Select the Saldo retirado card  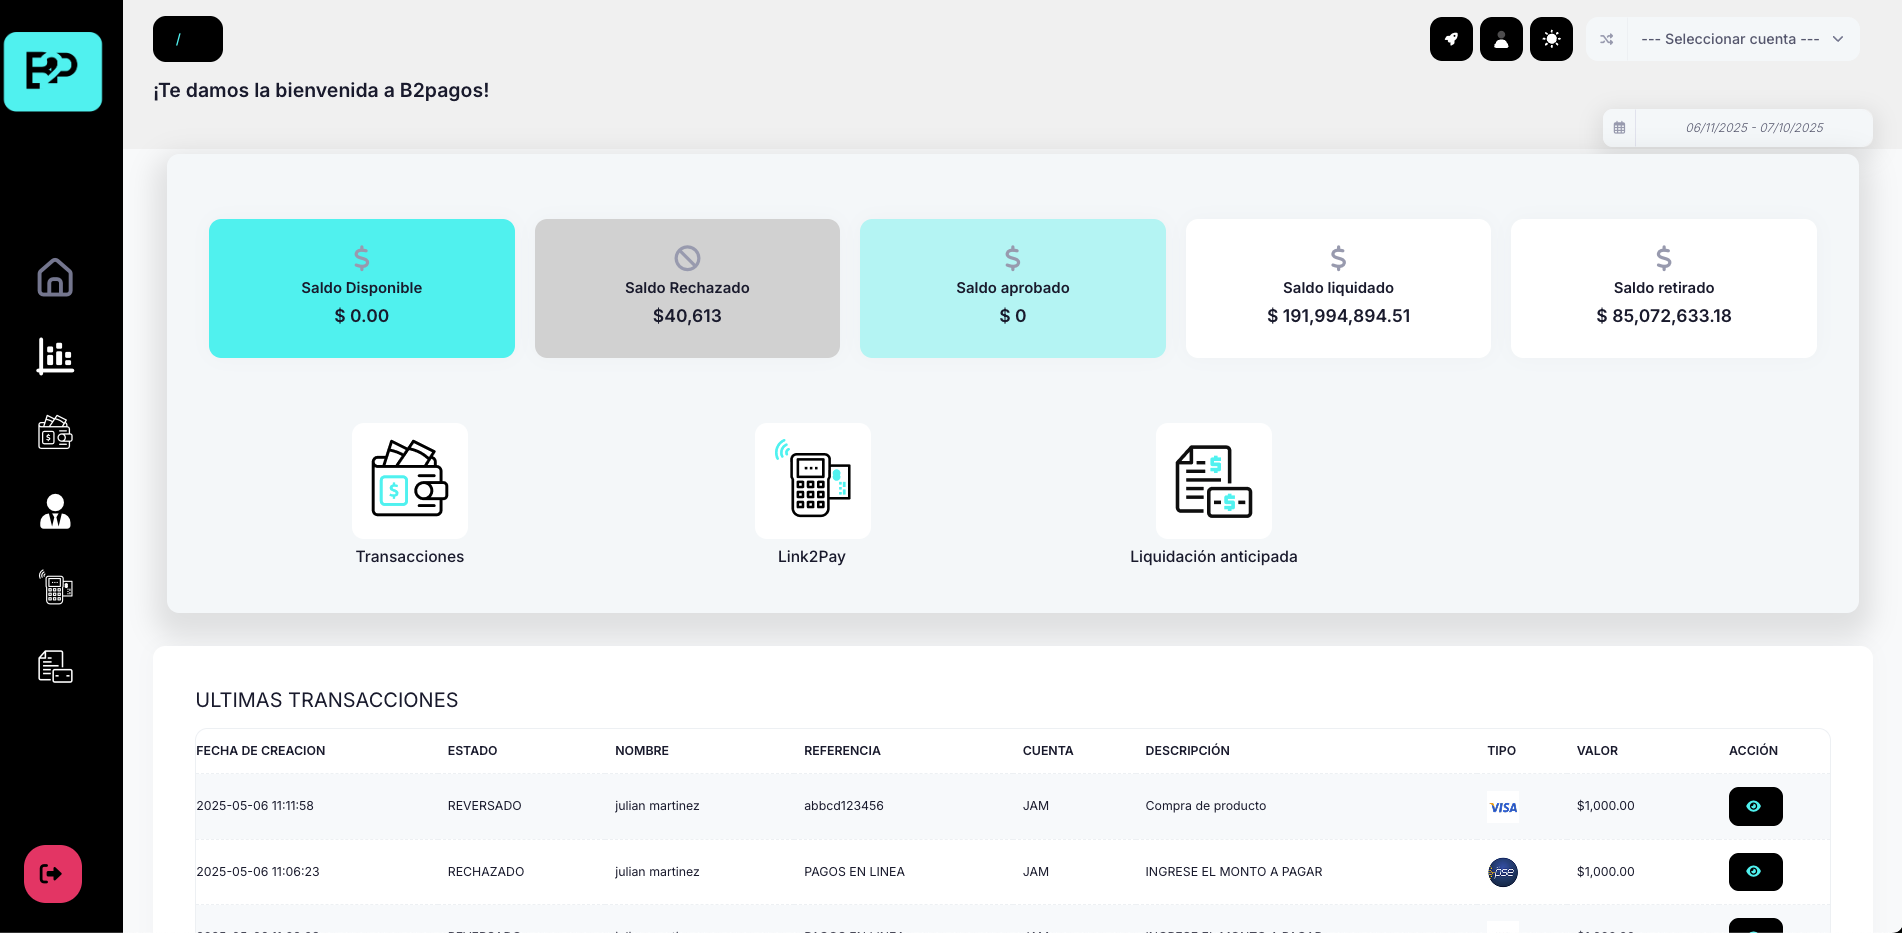[x=1664, y=288]
